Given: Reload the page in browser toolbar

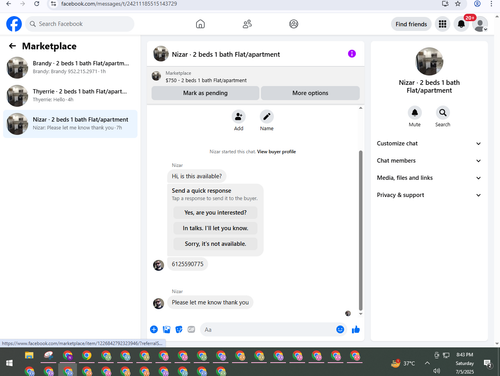Looking at the screenshot, I should tap(37, 4).
